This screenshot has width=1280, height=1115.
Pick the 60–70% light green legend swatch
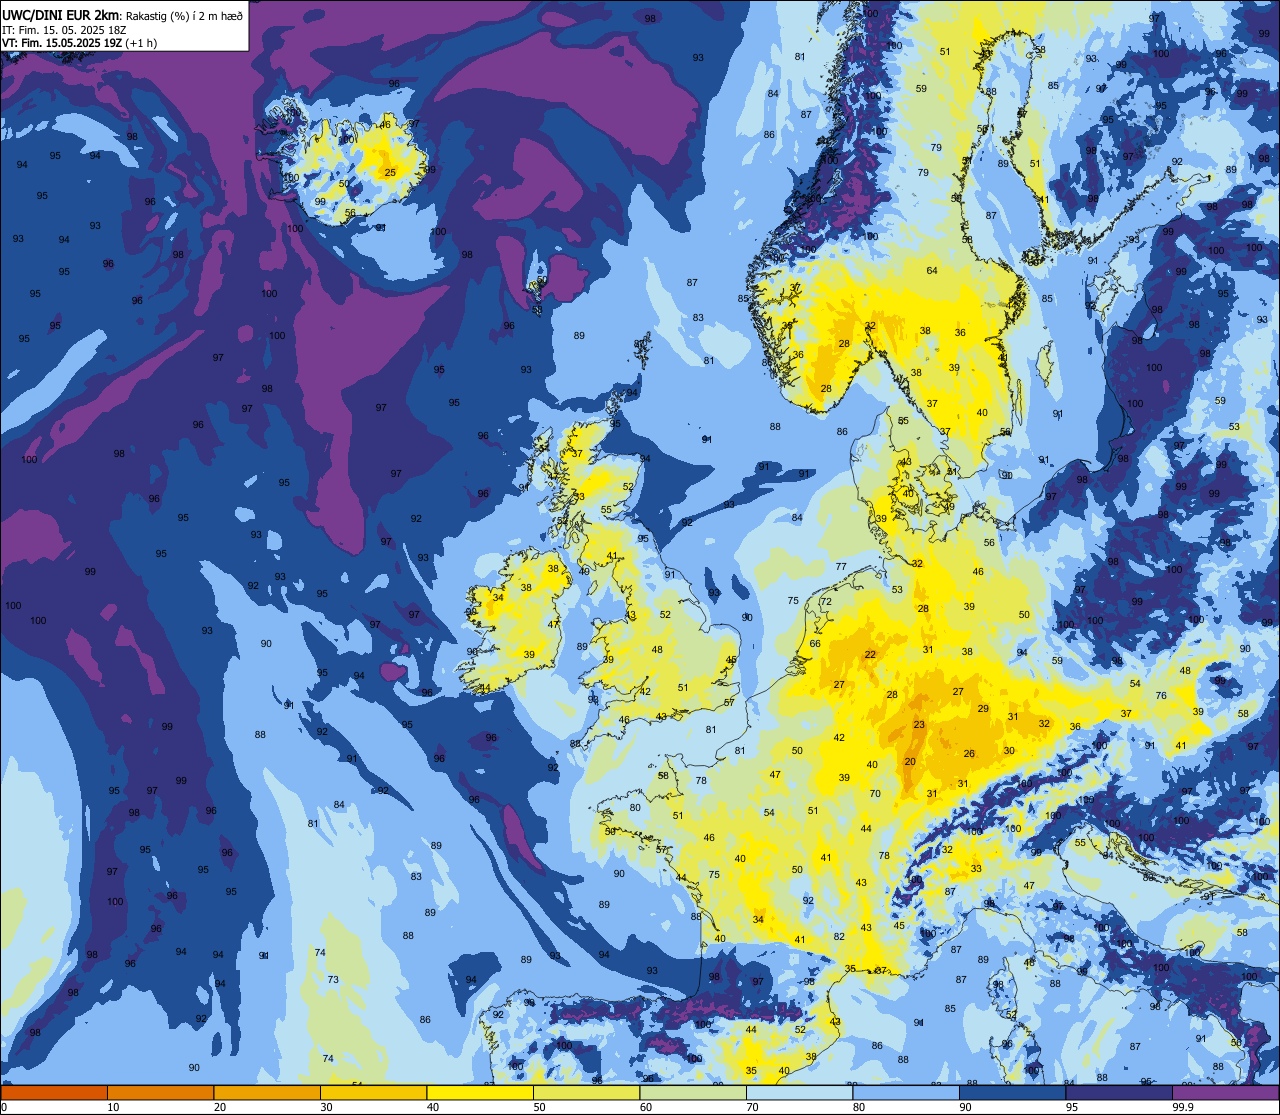pos(693,1092)
